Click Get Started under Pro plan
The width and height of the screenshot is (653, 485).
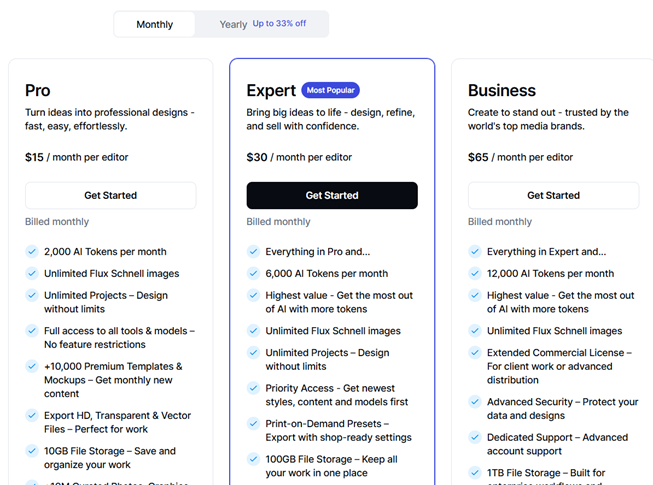point(111,195)
